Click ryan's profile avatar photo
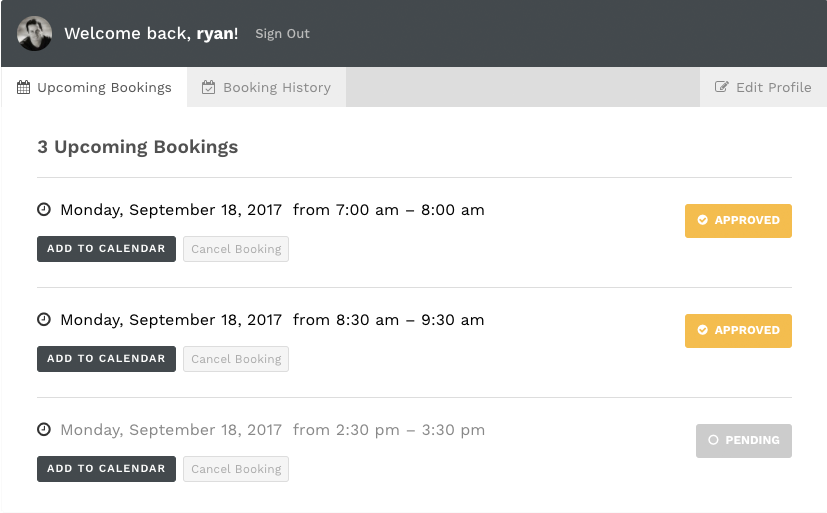This screenshot has width=827, height=513. pyautogui.click(x=34, y=33)
